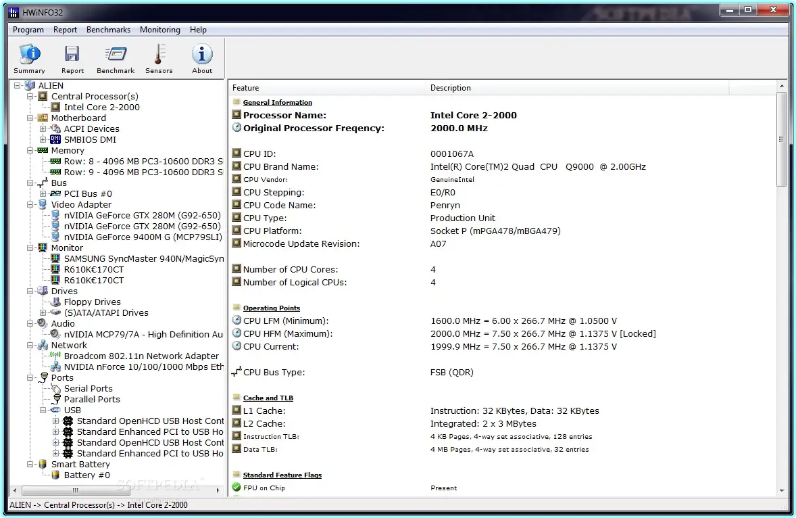Select Row: 9 memory module entry
The width and height of the screenshot is (796, 518).
[143, 172]
